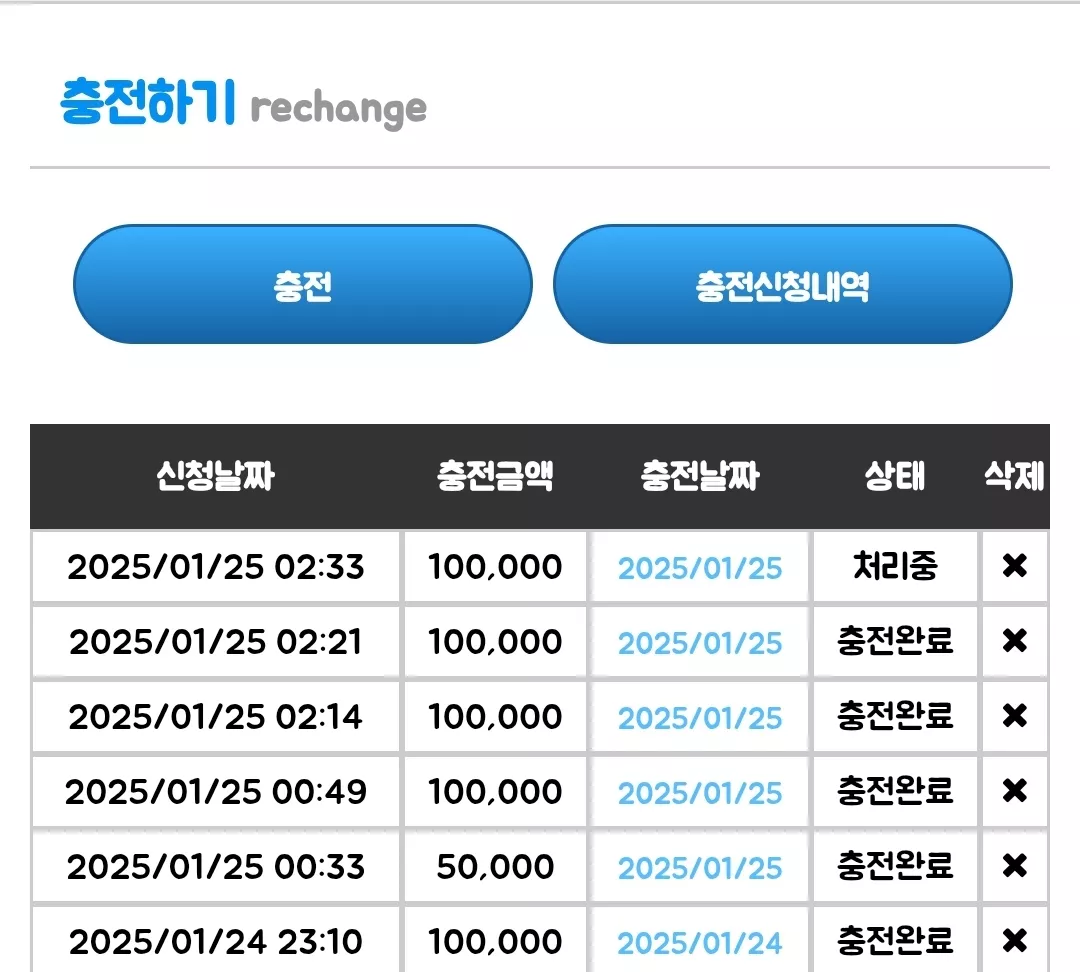Viewport: 1080px width, 972px height.
Task: Remove the 2025/01/25 02:14 recharge row
Action: pos(1015,716)
